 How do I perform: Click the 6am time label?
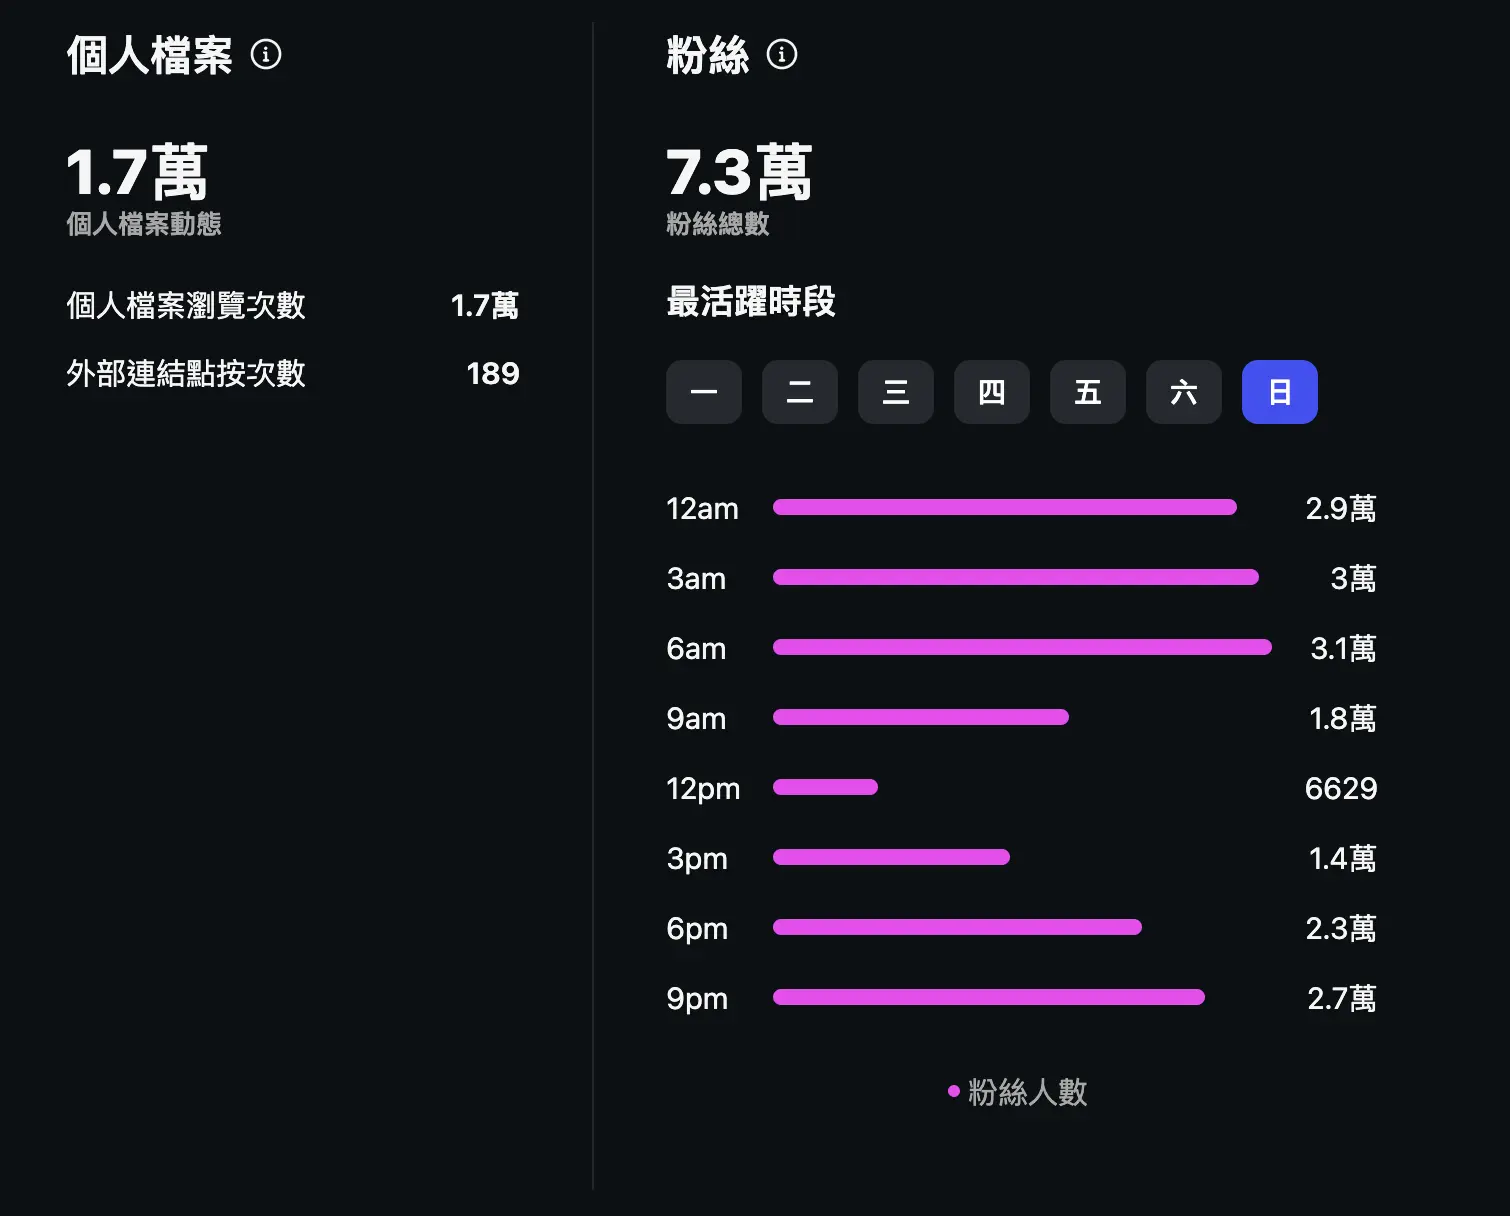697,648
